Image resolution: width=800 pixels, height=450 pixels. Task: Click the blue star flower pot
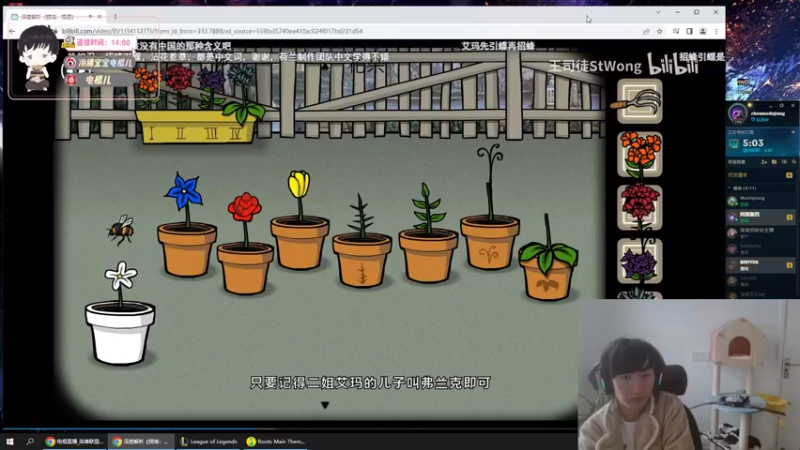pyautogui.click(x=186, y=224)
